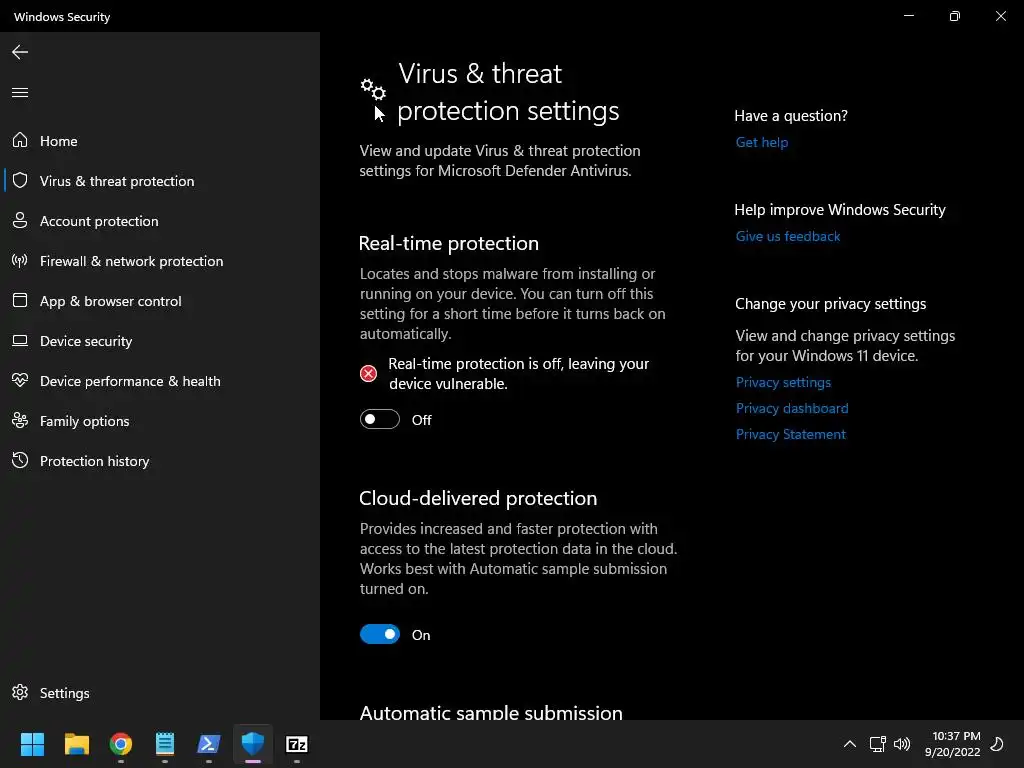Open Give us feedback link
The width and height of the screenshot is (1024, 768).
click(788, 236)
